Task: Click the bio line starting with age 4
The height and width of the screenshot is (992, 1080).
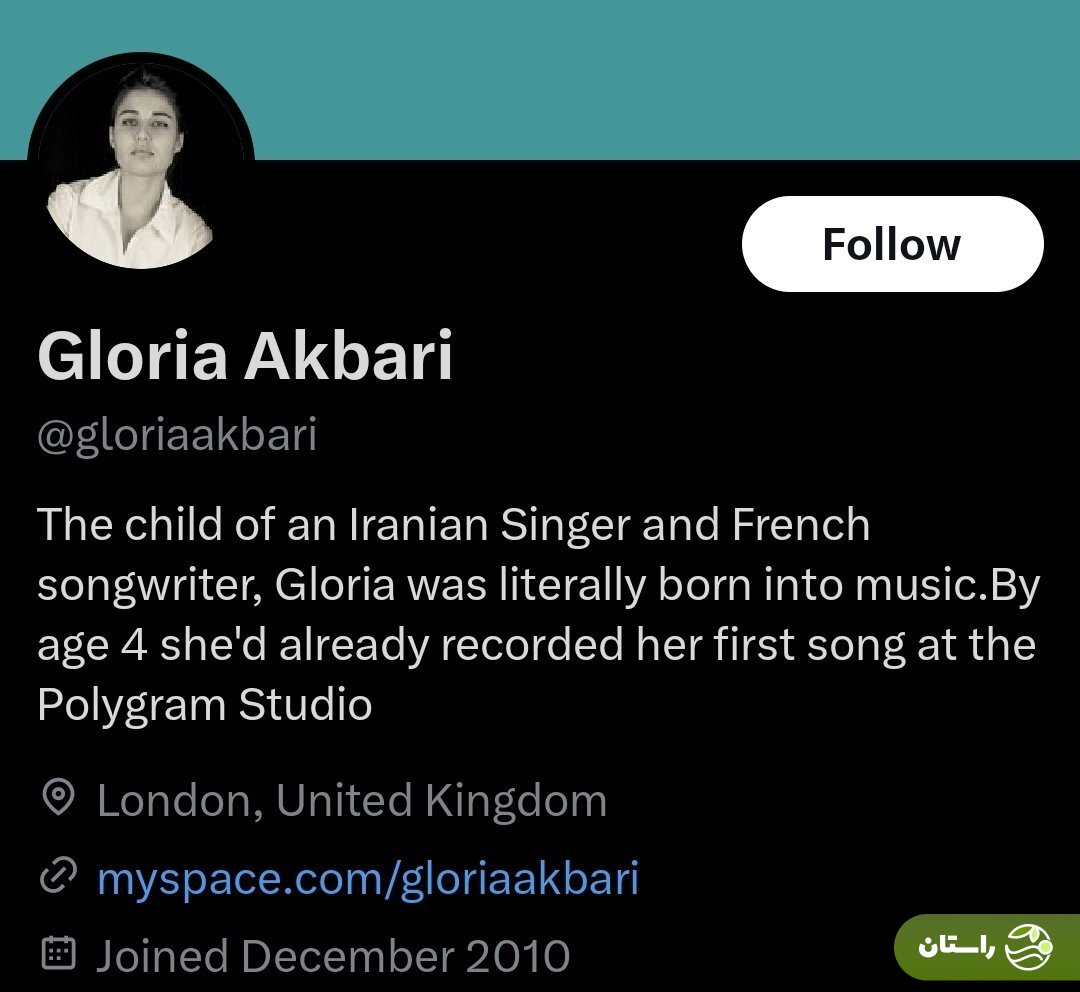Action: (536, 646)
